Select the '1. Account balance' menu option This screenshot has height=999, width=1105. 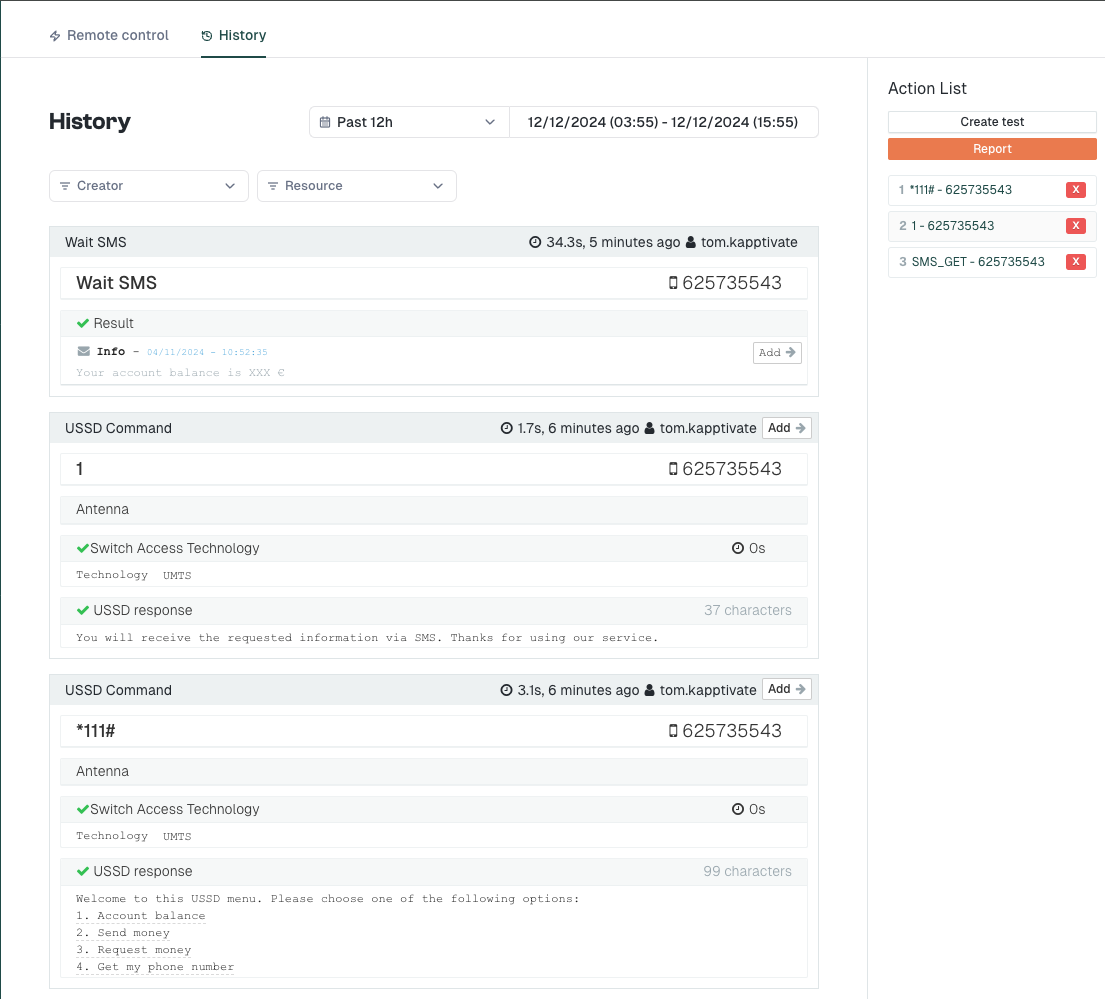click(141, 916)
